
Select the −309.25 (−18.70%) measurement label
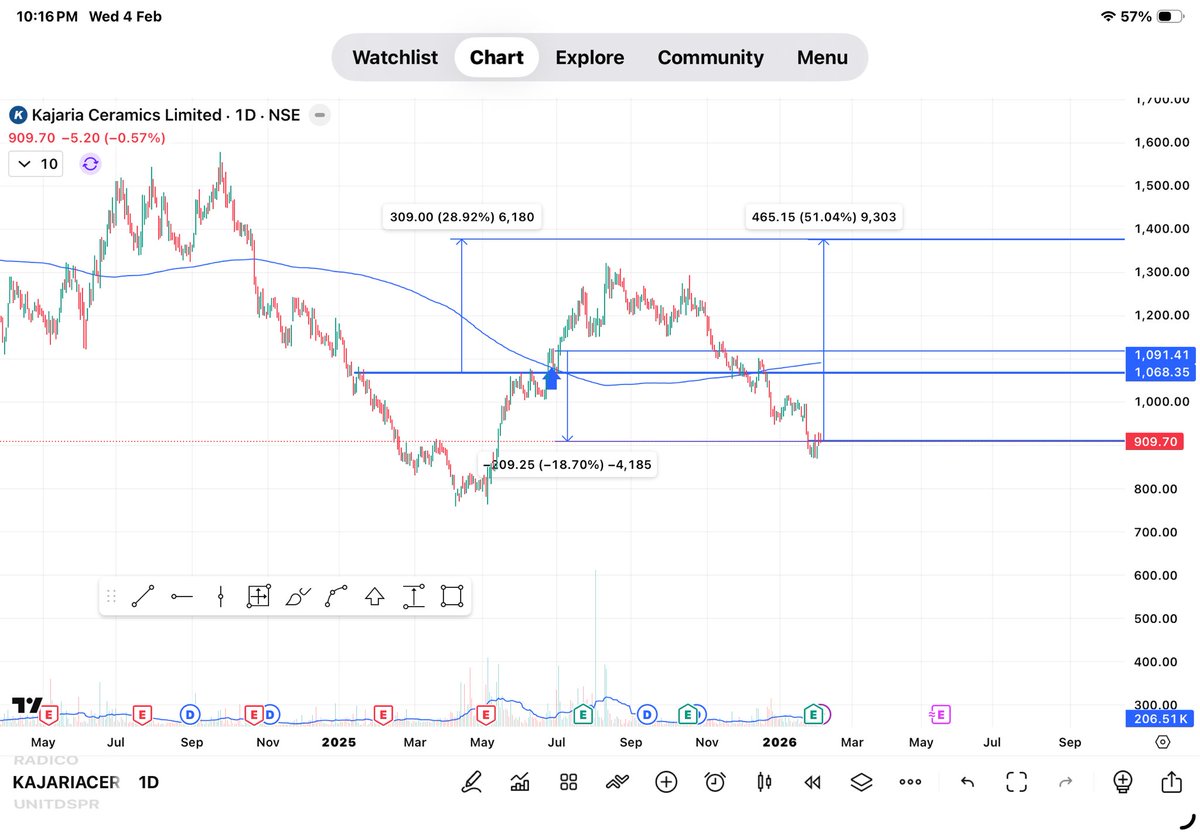pyautogui.click(x=569, y=465)
